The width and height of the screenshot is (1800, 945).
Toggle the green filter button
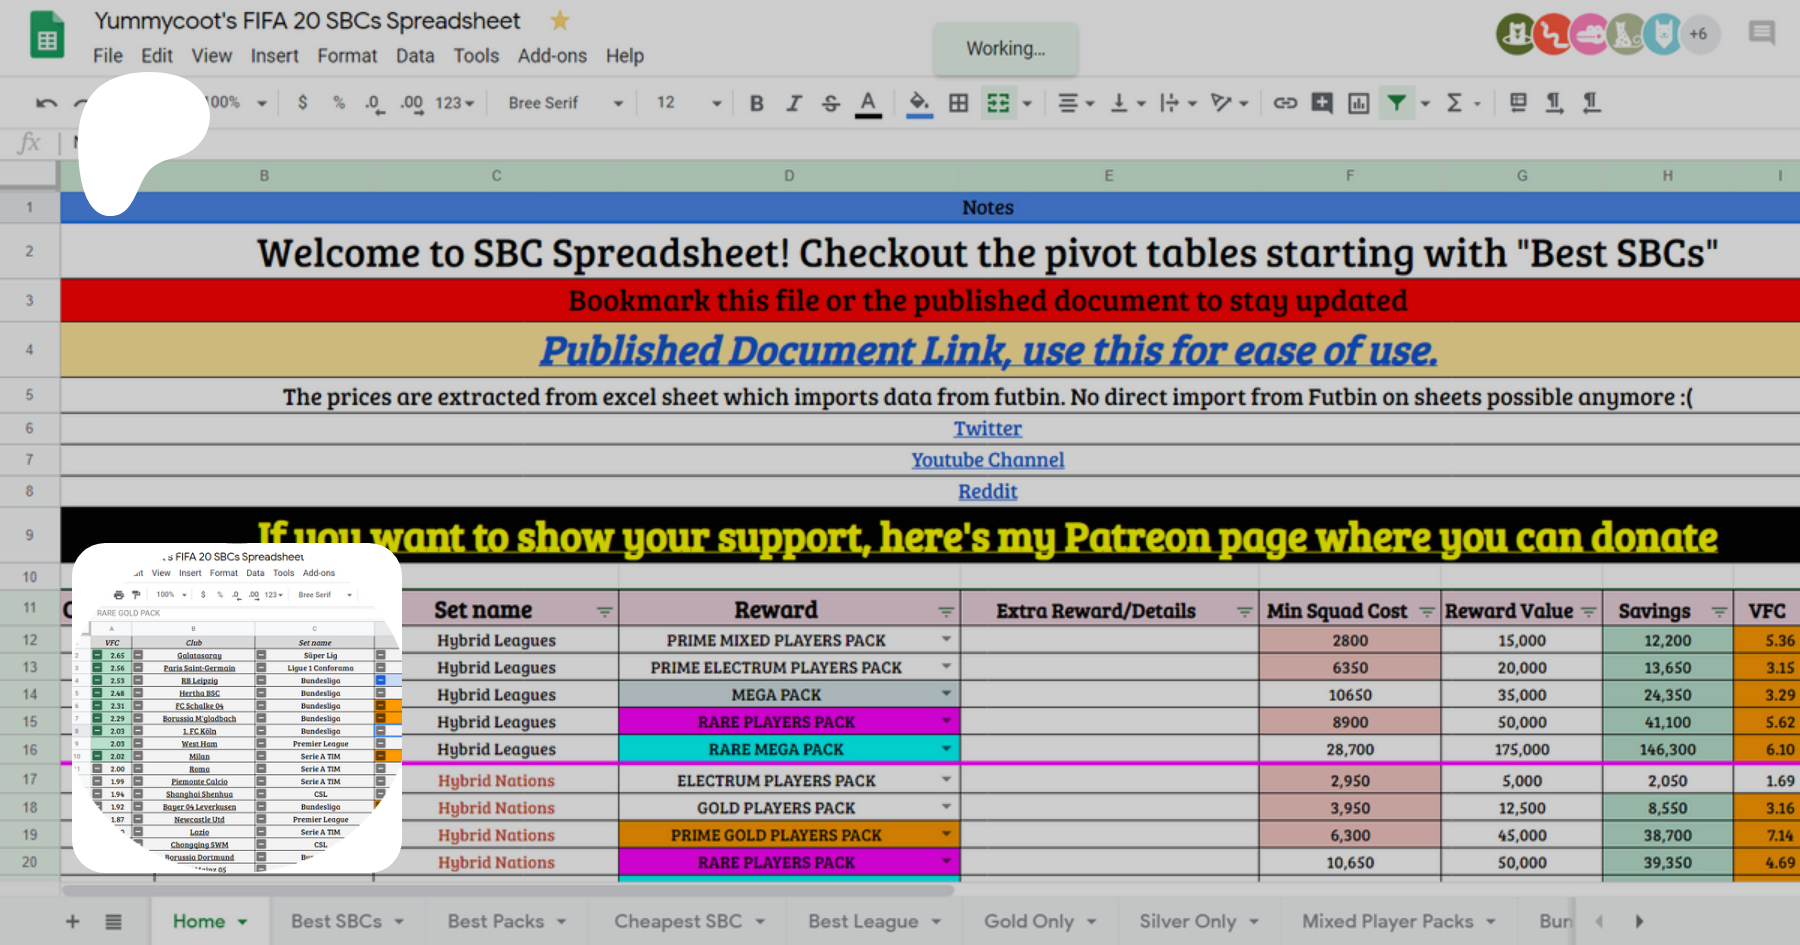tap(1396, 103)
